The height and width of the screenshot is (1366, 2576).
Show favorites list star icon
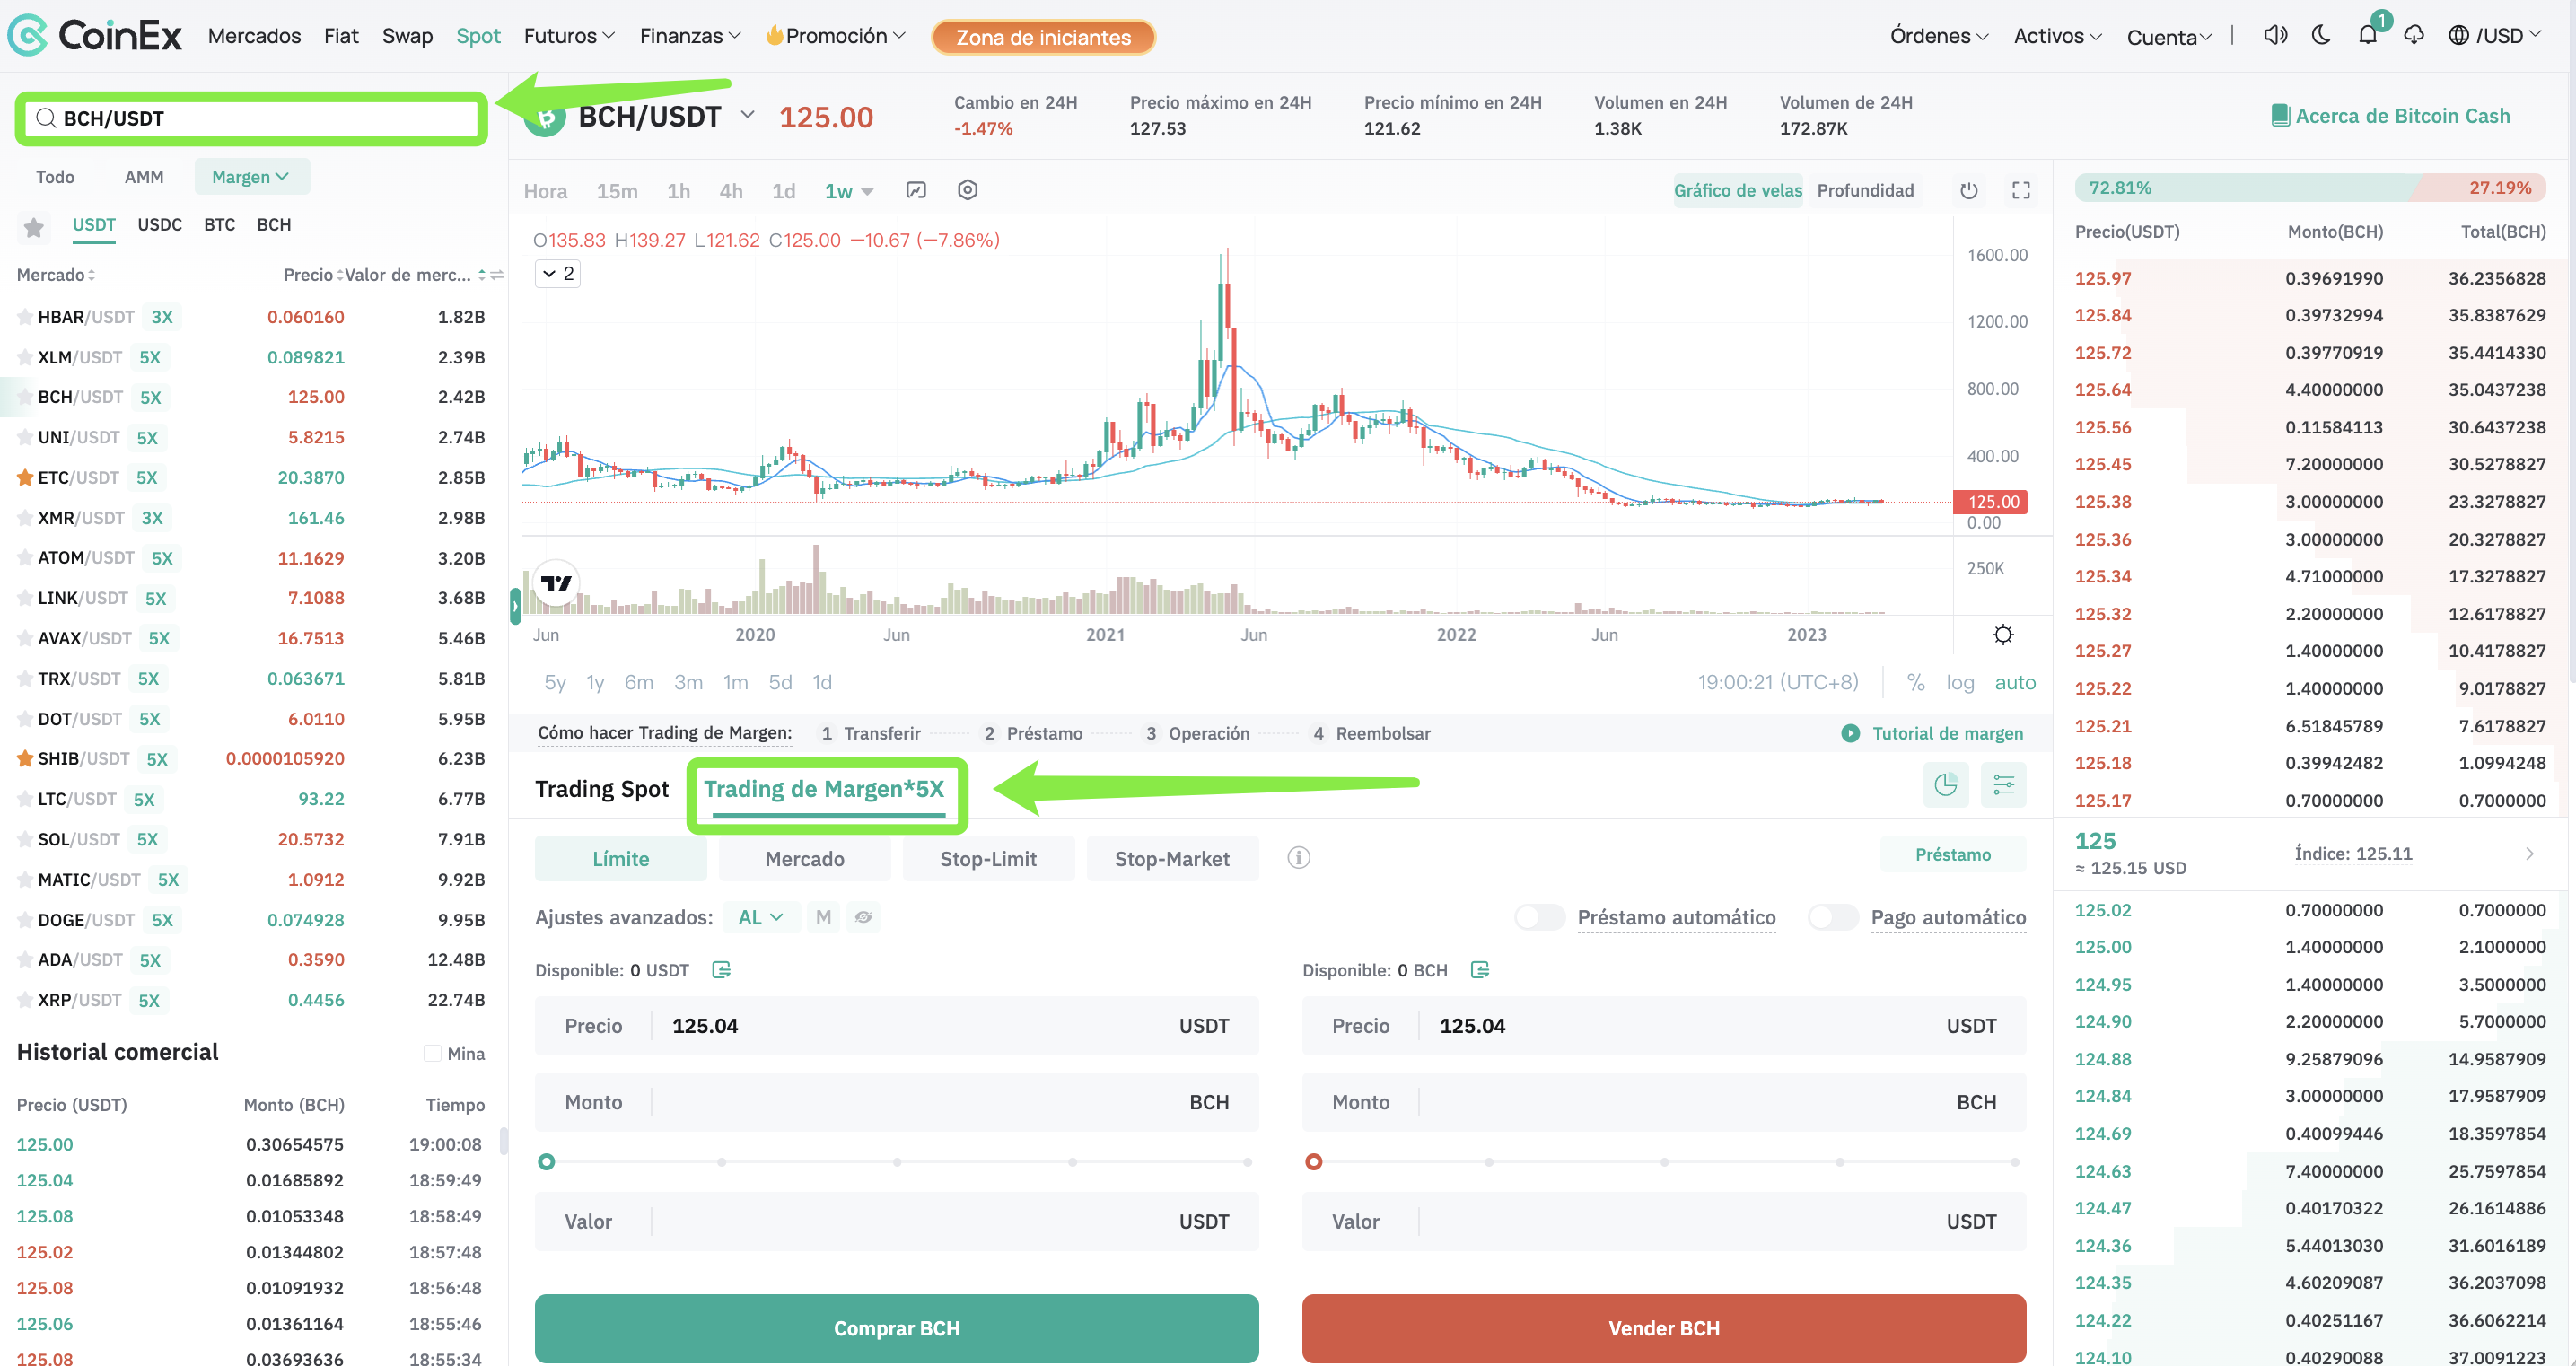coord(33,227)
